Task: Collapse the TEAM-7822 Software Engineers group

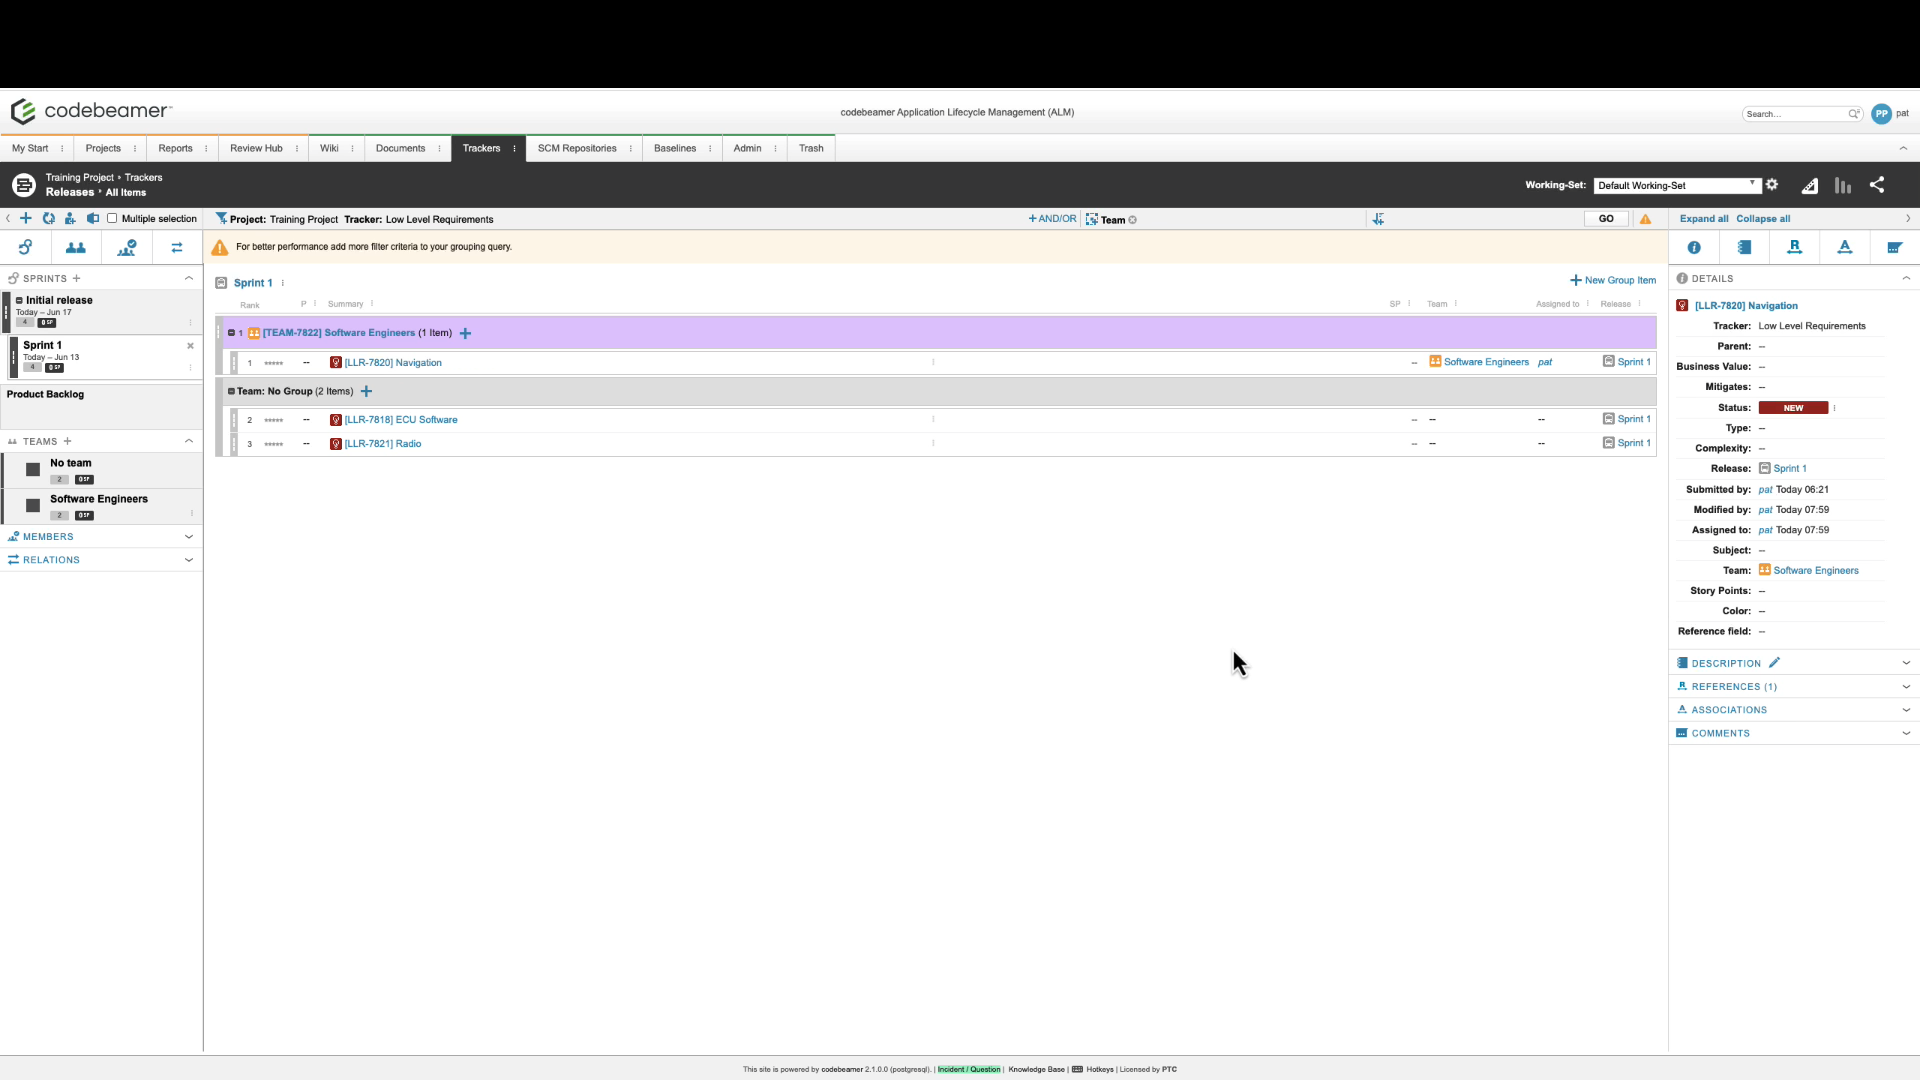Action: (x=231, y=333)
